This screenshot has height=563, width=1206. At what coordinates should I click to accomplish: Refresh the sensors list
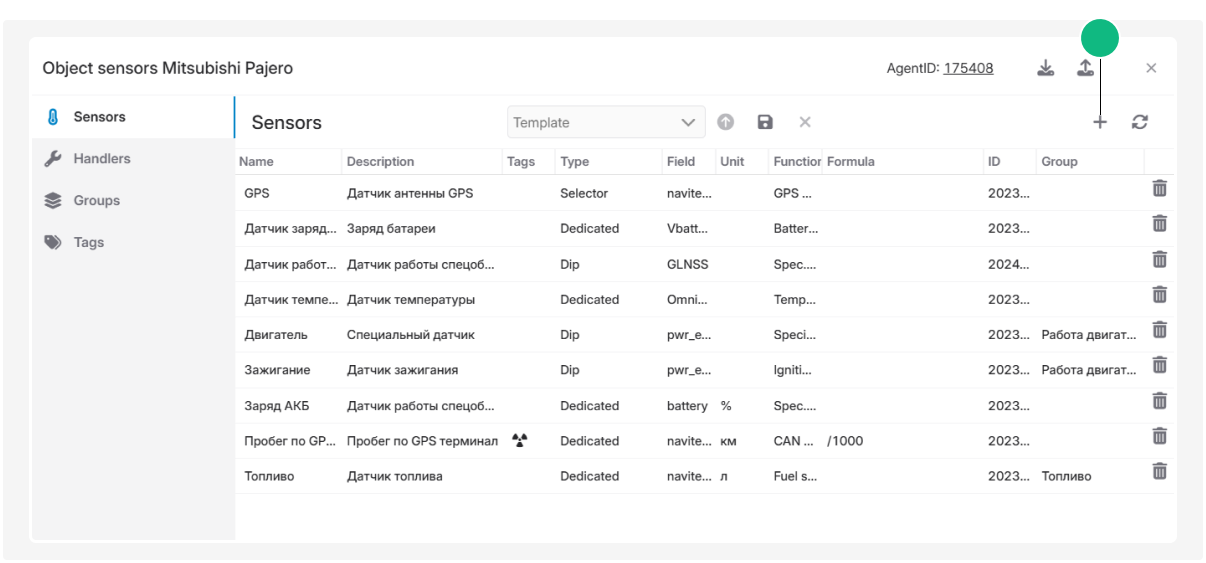coord(1139,122)
